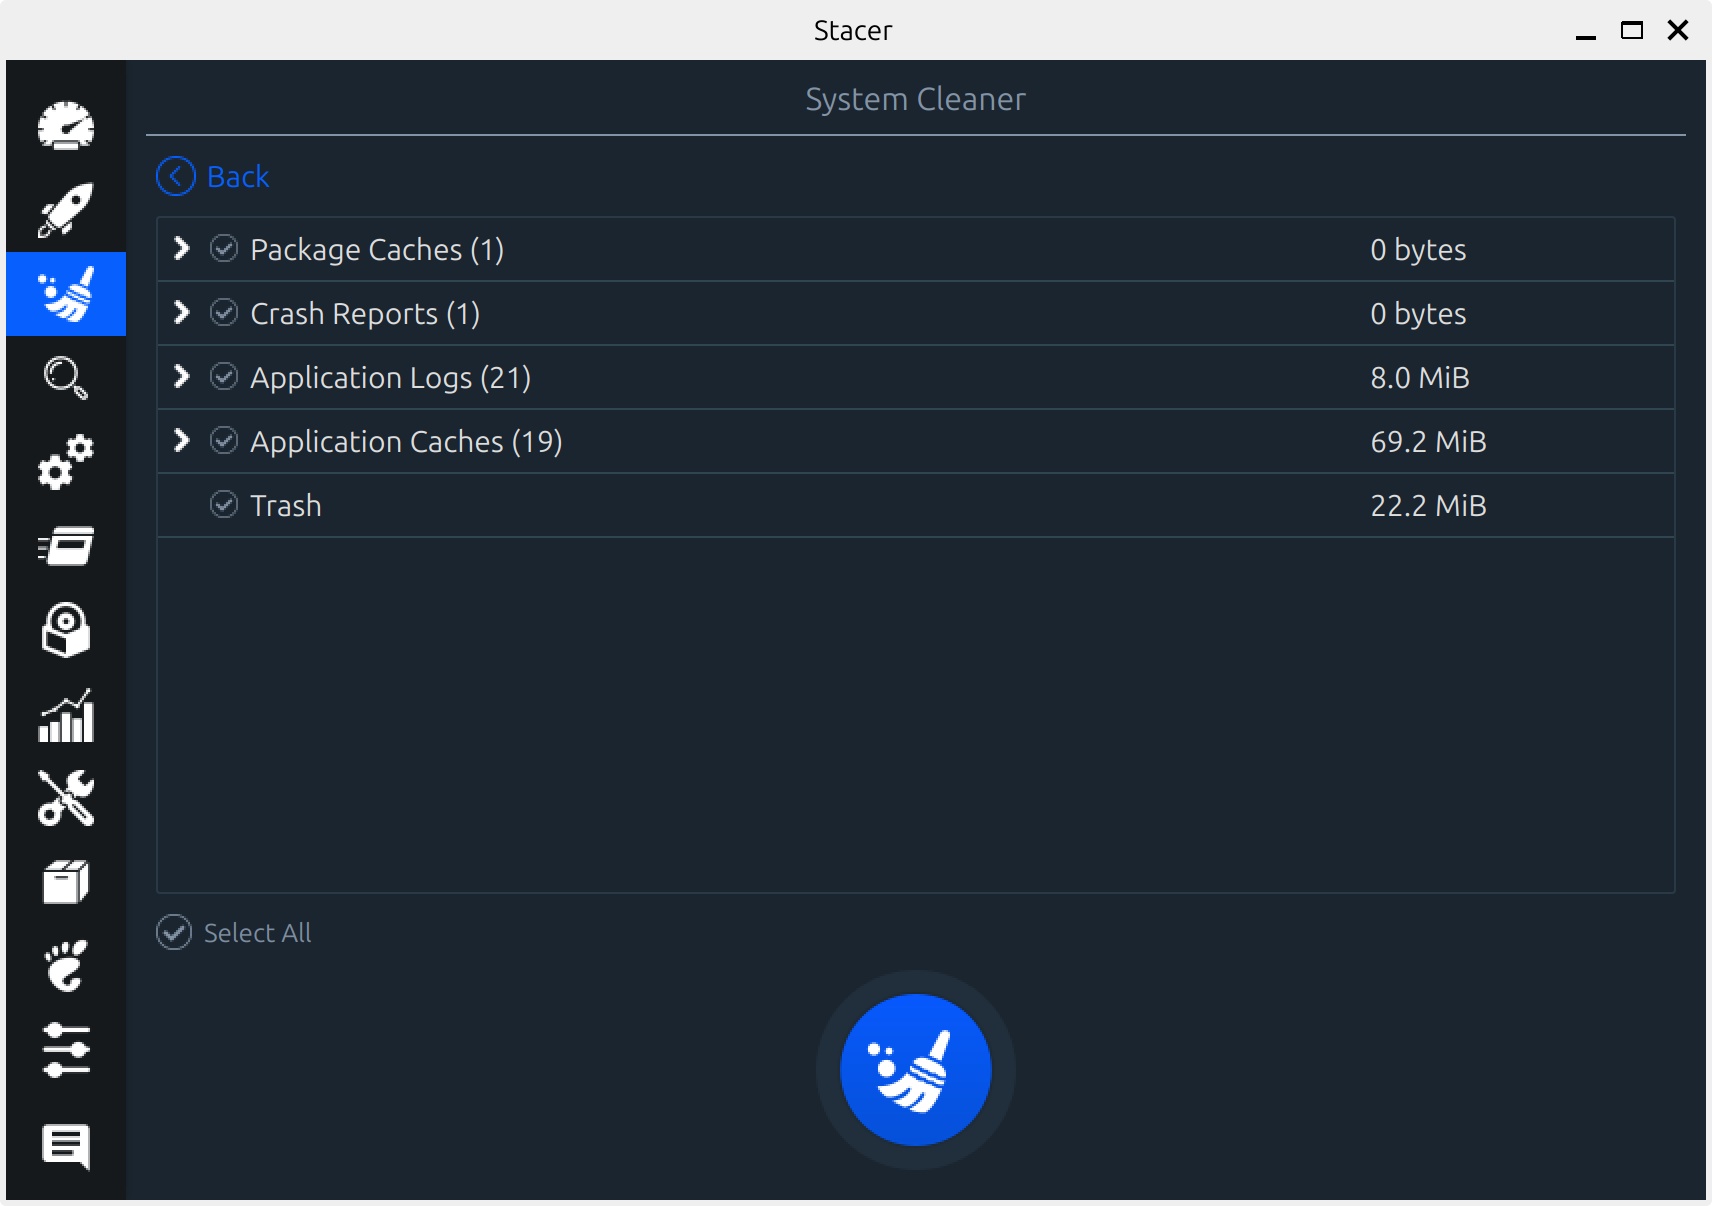Click the Application Logs (21) label
The height and width of the screenshot is (1206, 1712).
pos(390,378)
